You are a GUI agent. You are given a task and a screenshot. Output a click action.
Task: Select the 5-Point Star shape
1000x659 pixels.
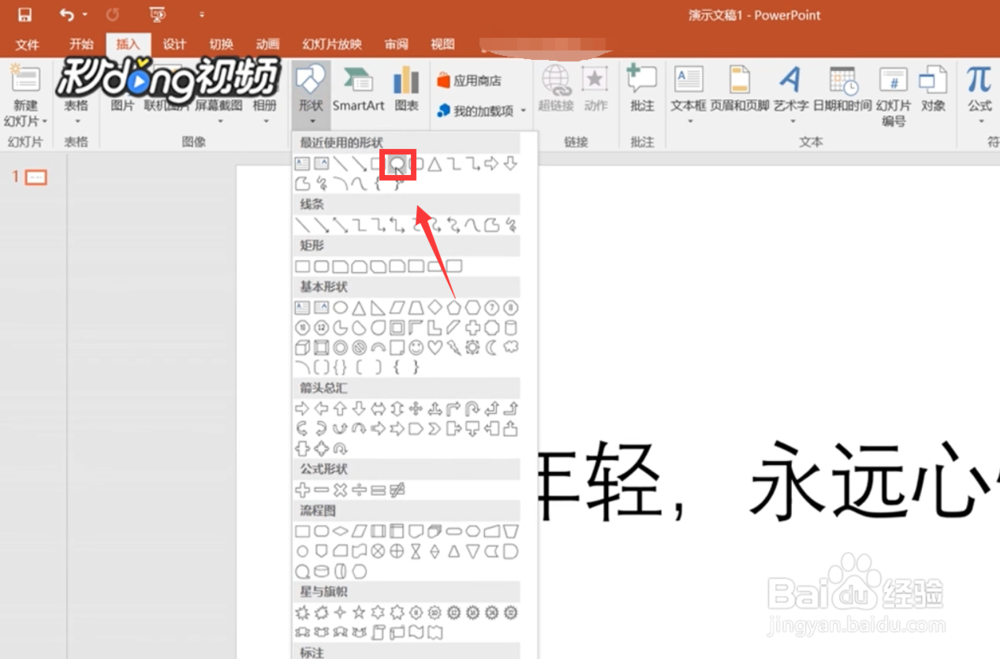(359, 613)
